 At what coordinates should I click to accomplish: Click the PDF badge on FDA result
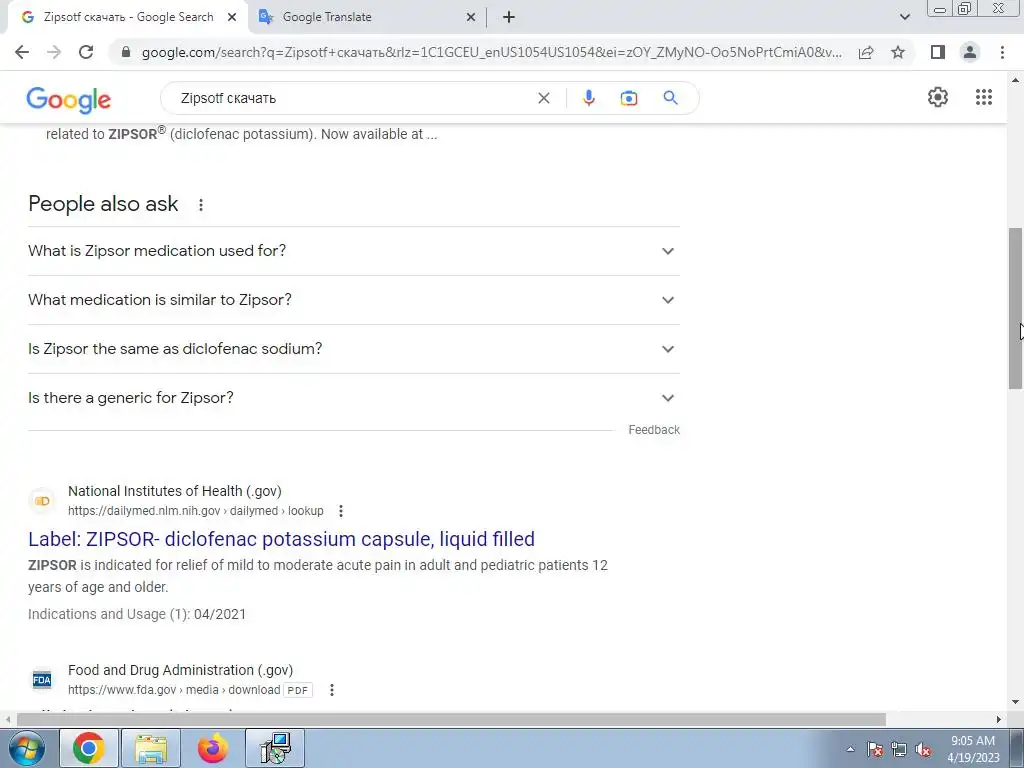pyautogui.click(x=298, y=690)
